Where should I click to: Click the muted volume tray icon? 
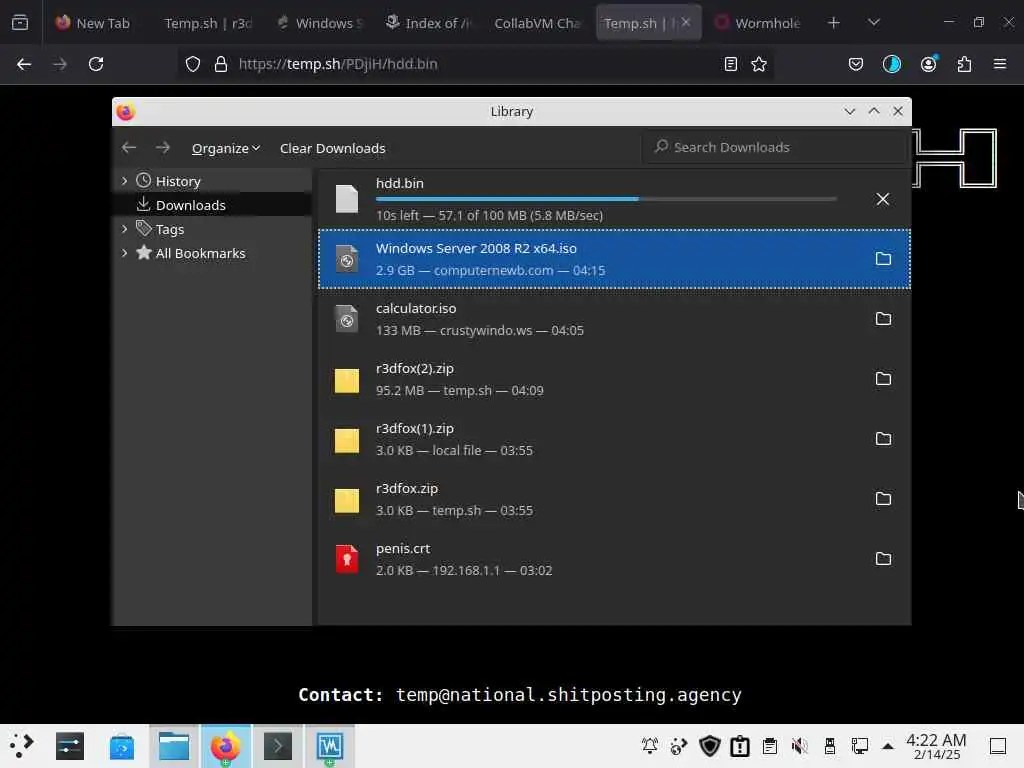tap(799, 746)
